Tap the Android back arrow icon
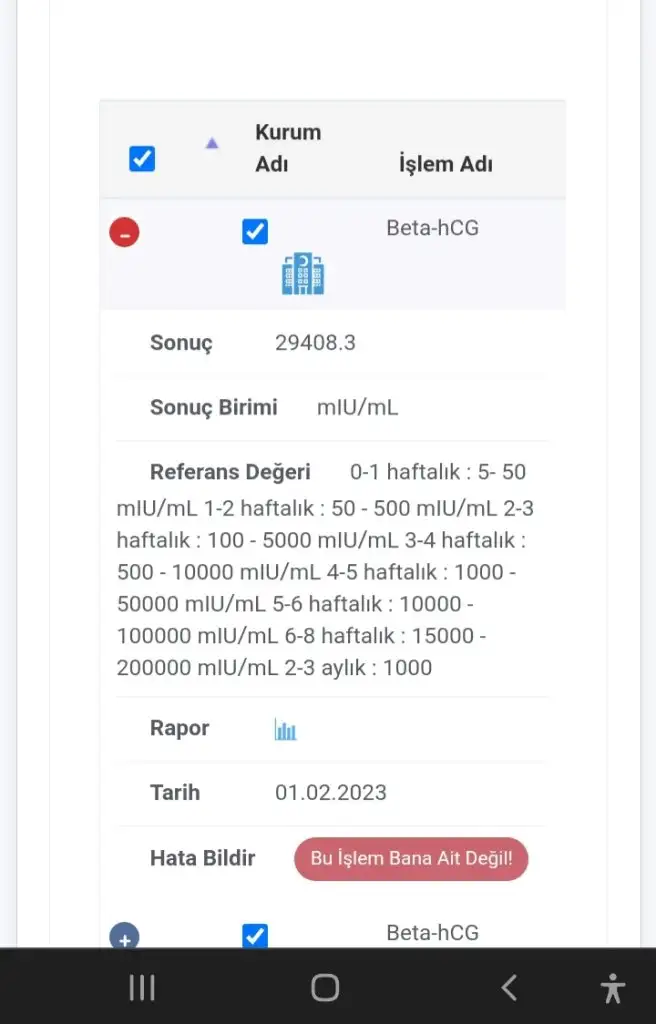 click(x=509, y=987)
